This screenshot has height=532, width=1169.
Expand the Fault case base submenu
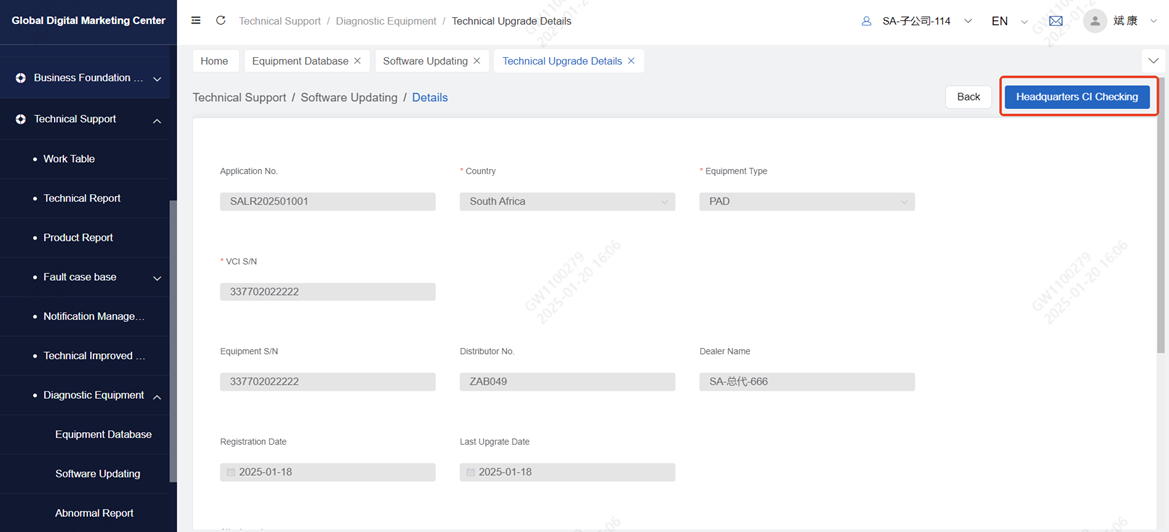pos(157,278)
